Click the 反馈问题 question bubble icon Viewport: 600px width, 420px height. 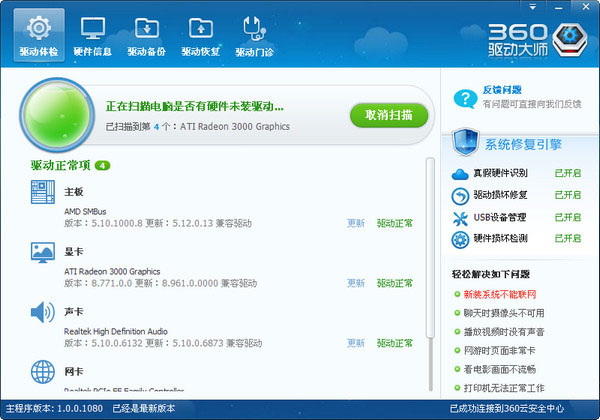[465, 99]
